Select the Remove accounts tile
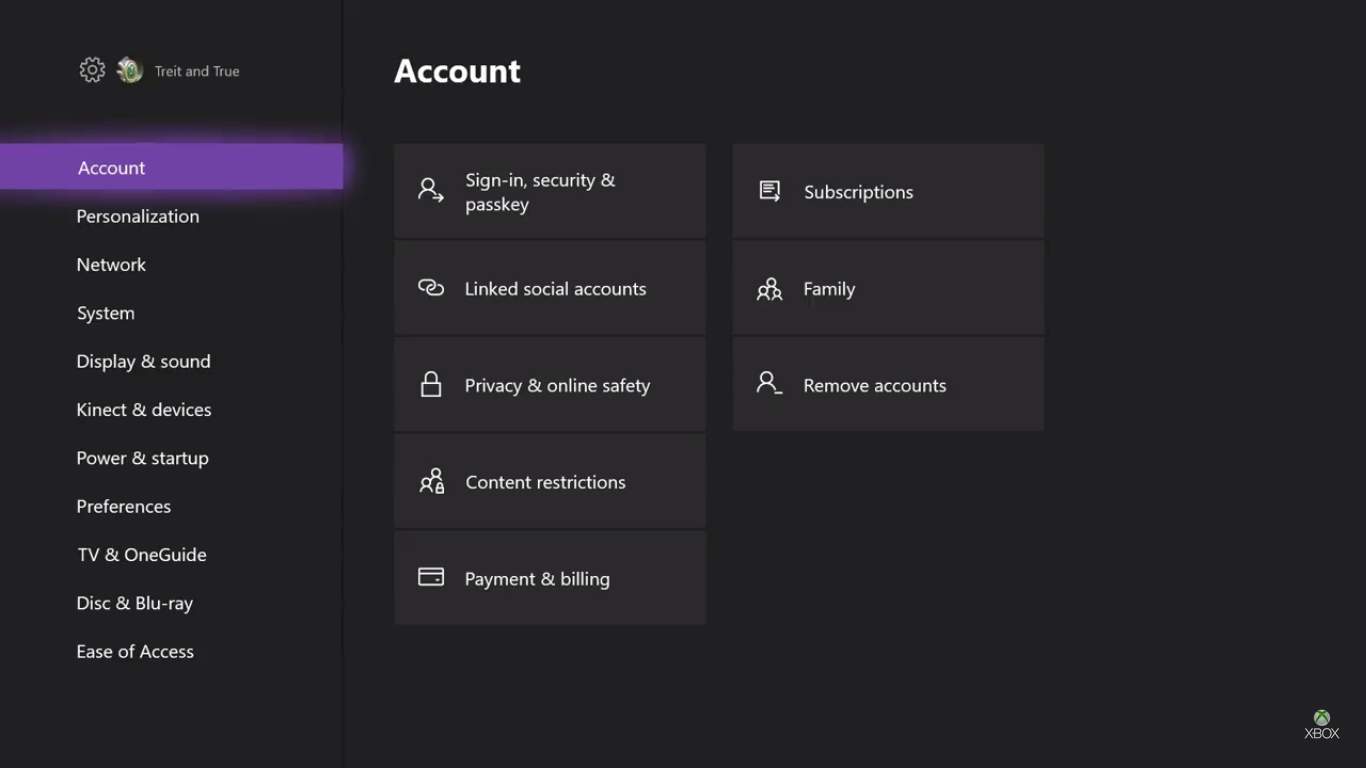Viewport: 1366px width, 768px height. 888,385
